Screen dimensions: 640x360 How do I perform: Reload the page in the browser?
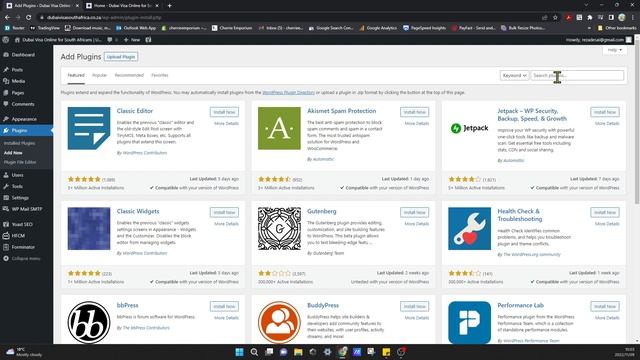tap(29, 18)
